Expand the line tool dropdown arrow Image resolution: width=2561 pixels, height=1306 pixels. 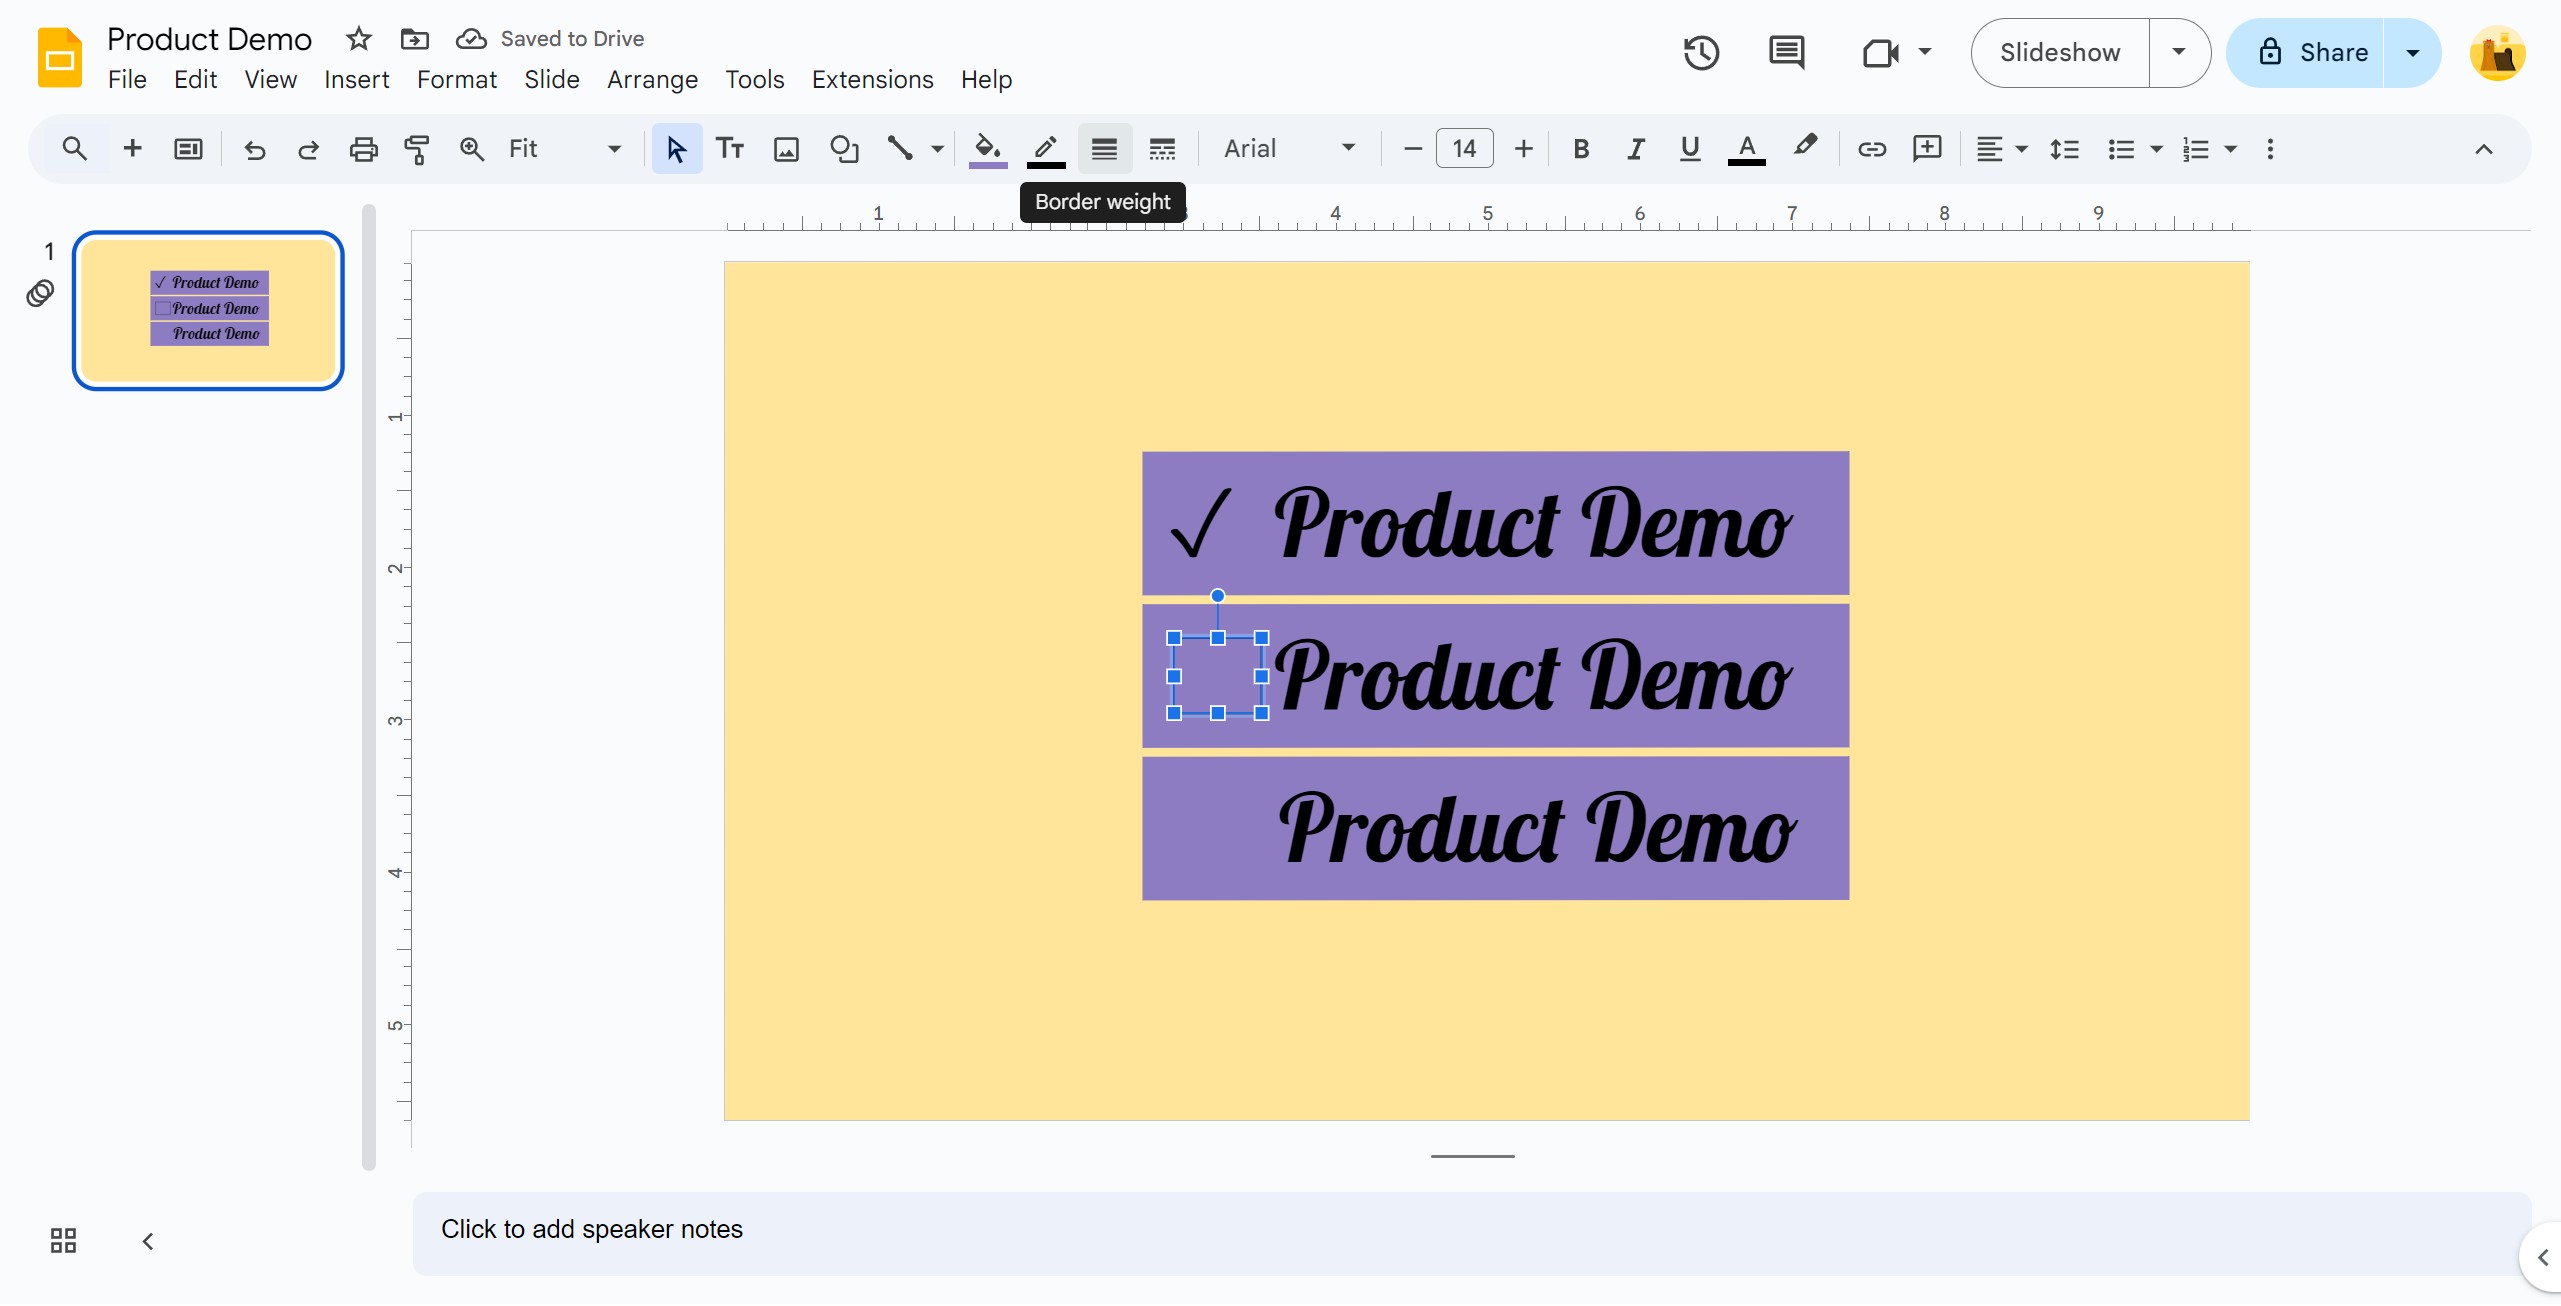pyautogui.click(x=937, y=149)
